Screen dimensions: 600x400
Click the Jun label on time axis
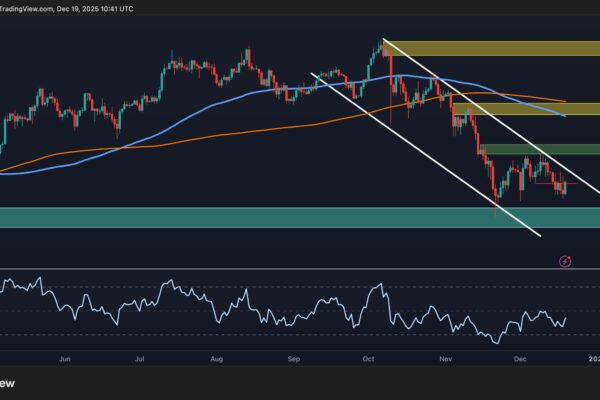point(67,356)
